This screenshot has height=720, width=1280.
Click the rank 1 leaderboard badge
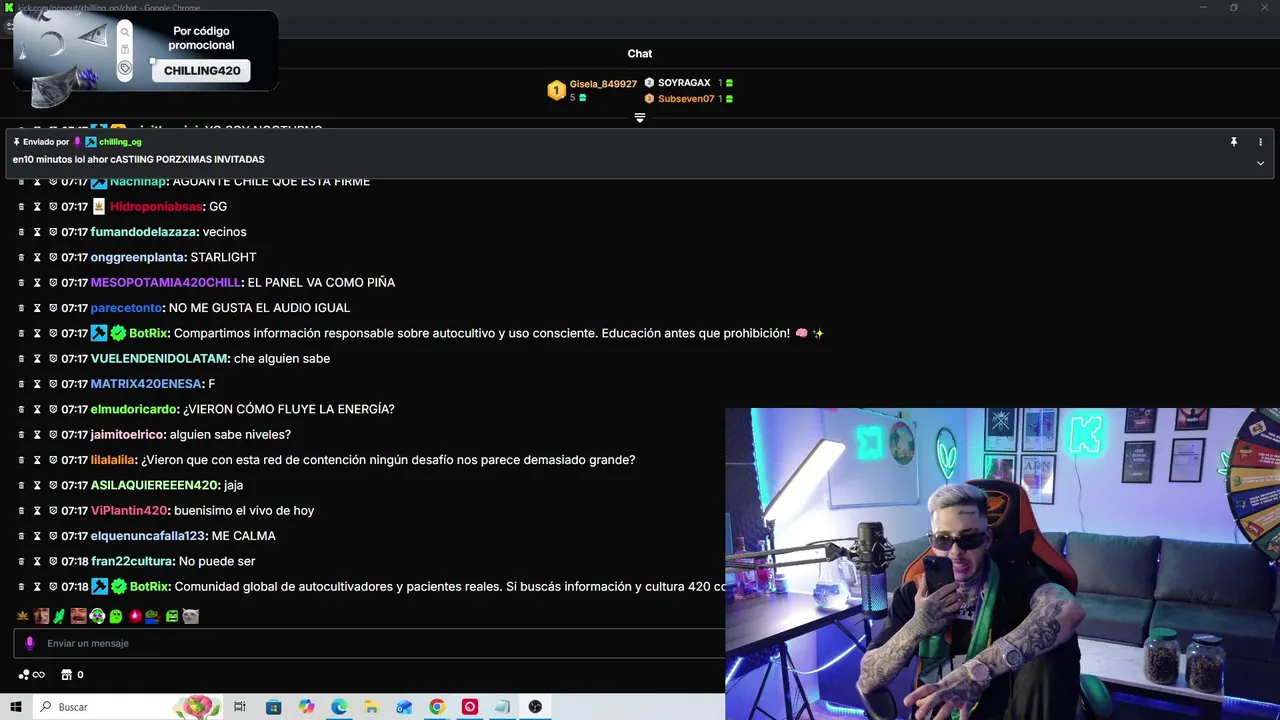556,91
